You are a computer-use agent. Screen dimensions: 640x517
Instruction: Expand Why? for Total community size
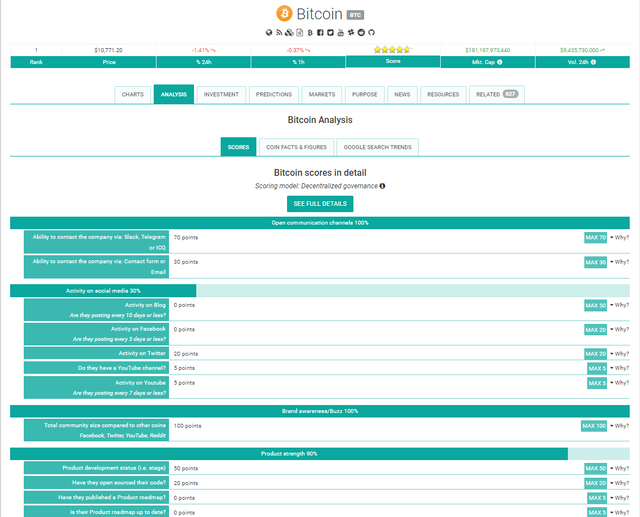pos(620,426)
